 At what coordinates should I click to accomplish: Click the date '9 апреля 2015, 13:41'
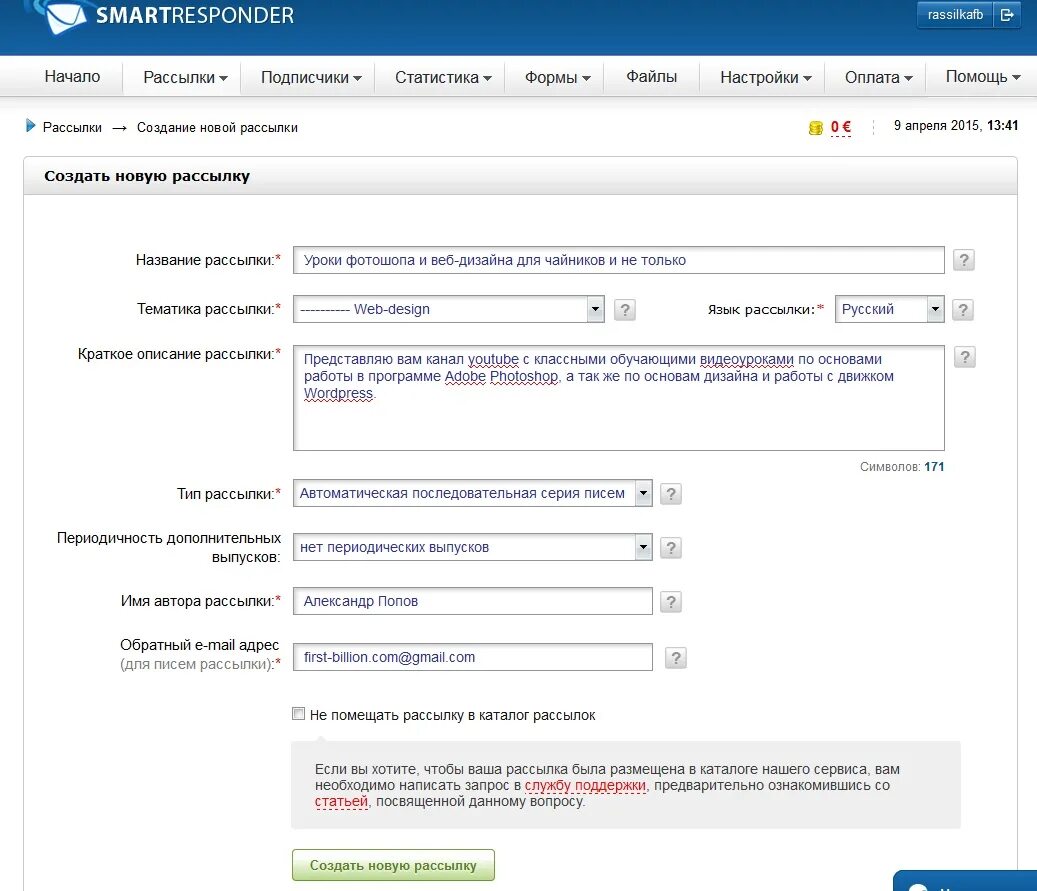tap(956, 125)
